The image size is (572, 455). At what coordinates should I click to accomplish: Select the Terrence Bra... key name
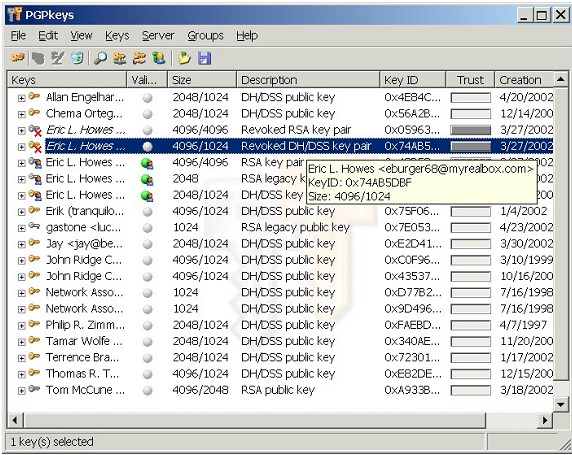coord(82,358)
